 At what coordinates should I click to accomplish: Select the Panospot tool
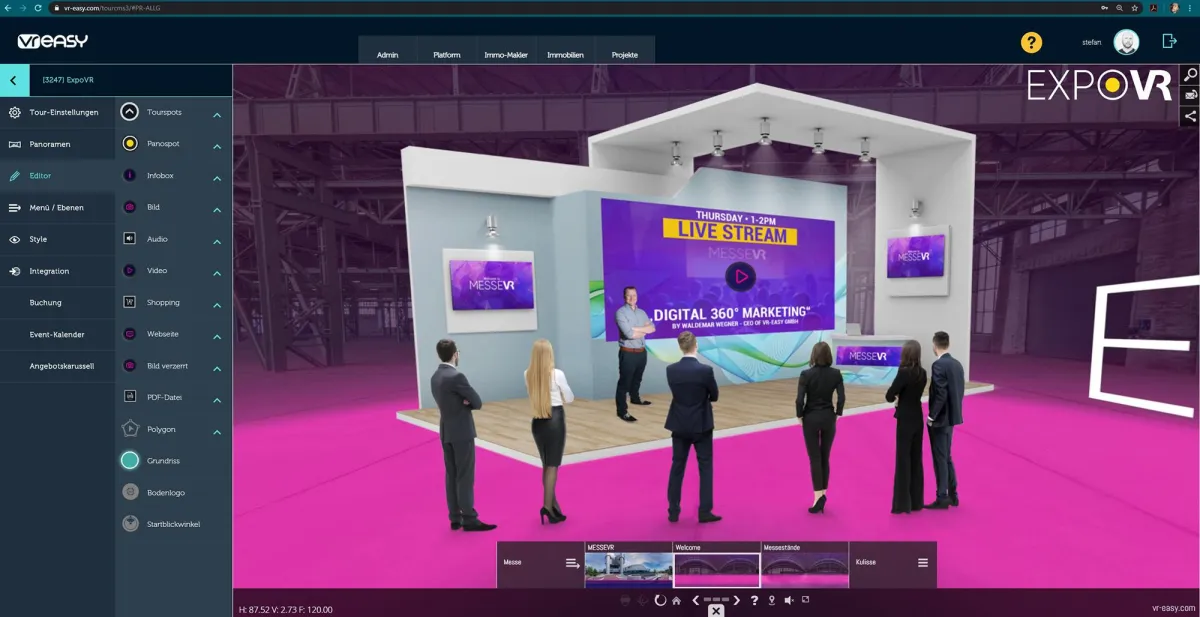coord(129,145)
